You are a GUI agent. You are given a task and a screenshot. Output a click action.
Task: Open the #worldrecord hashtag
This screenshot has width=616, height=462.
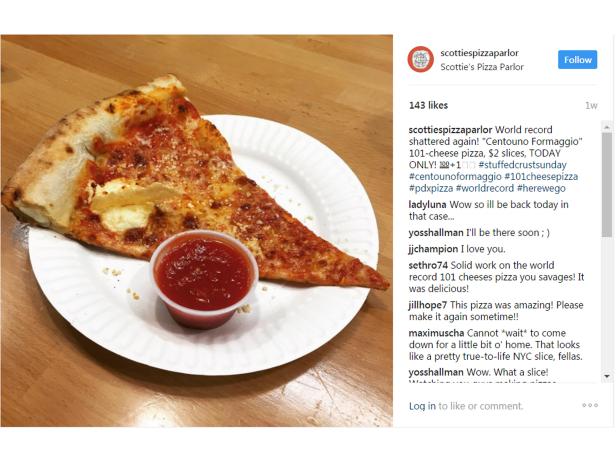485,188
